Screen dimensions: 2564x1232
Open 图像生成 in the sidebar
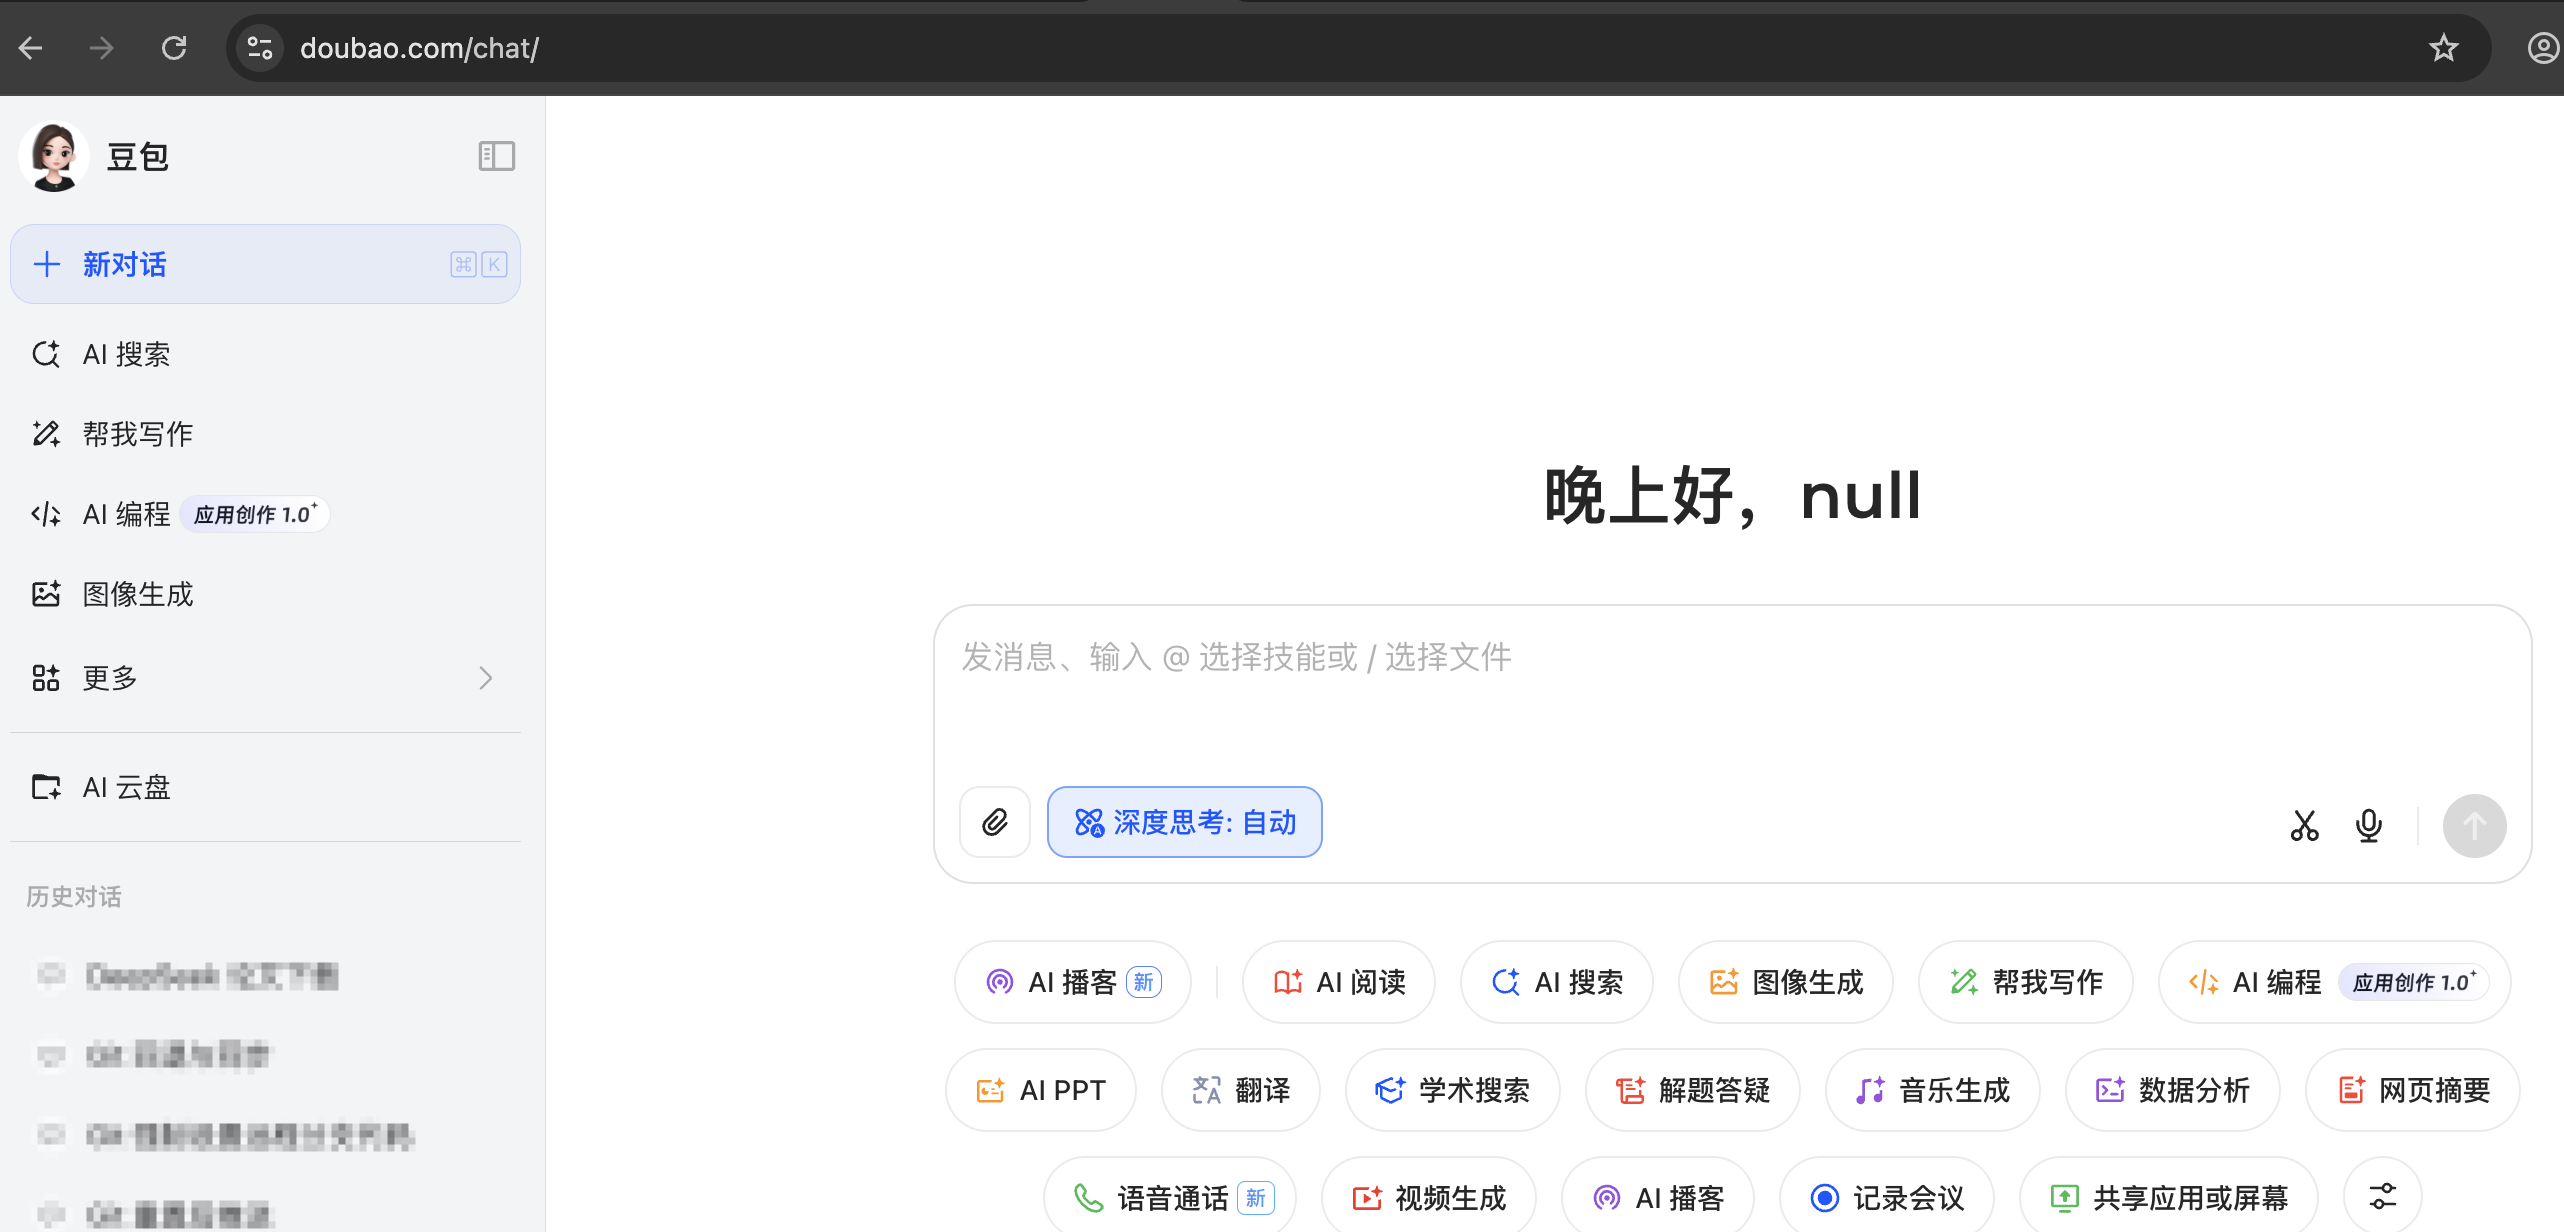coord(265,594)
